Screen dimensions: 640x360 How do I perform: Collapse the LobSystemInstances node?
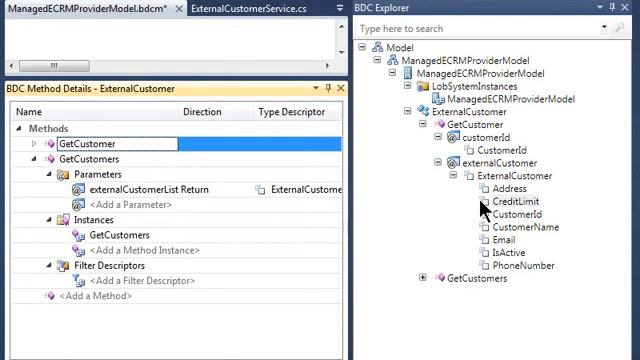(407, 85)
